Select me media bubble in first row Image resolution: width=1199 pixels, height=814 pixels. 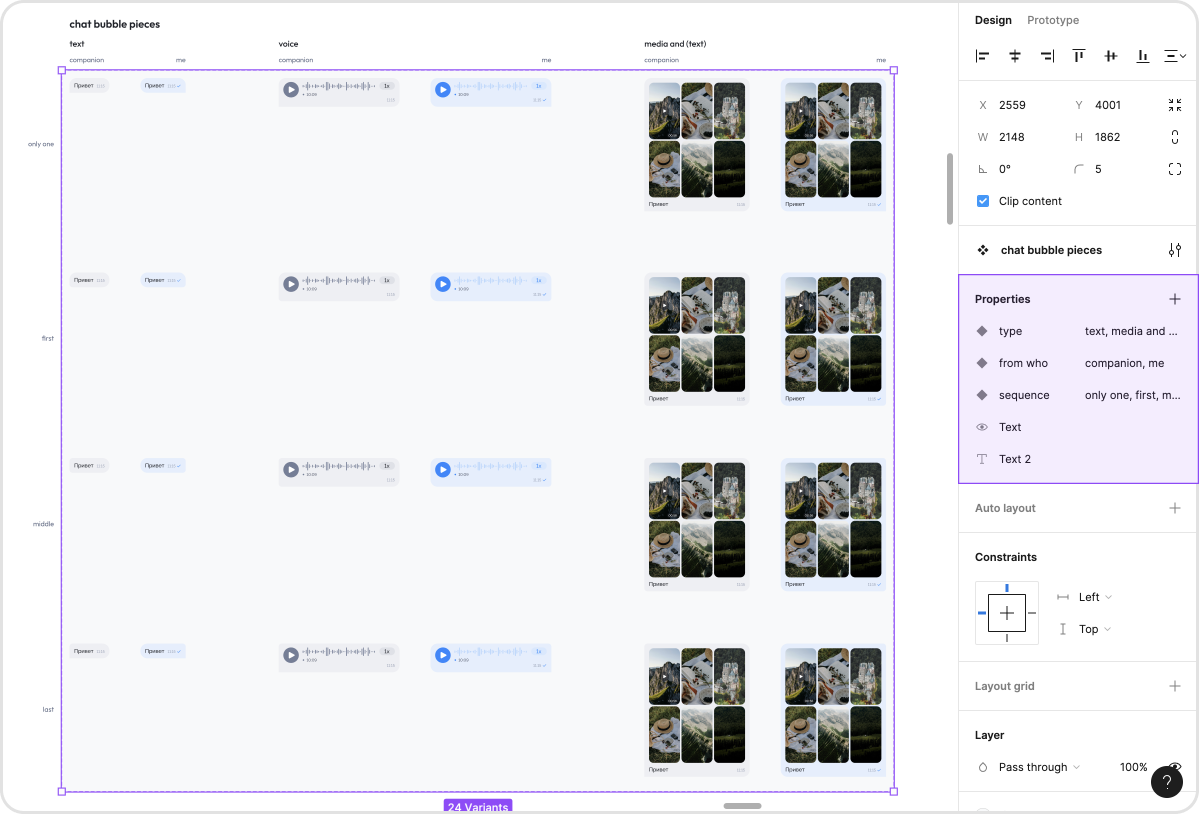click(x=833, y=339)
